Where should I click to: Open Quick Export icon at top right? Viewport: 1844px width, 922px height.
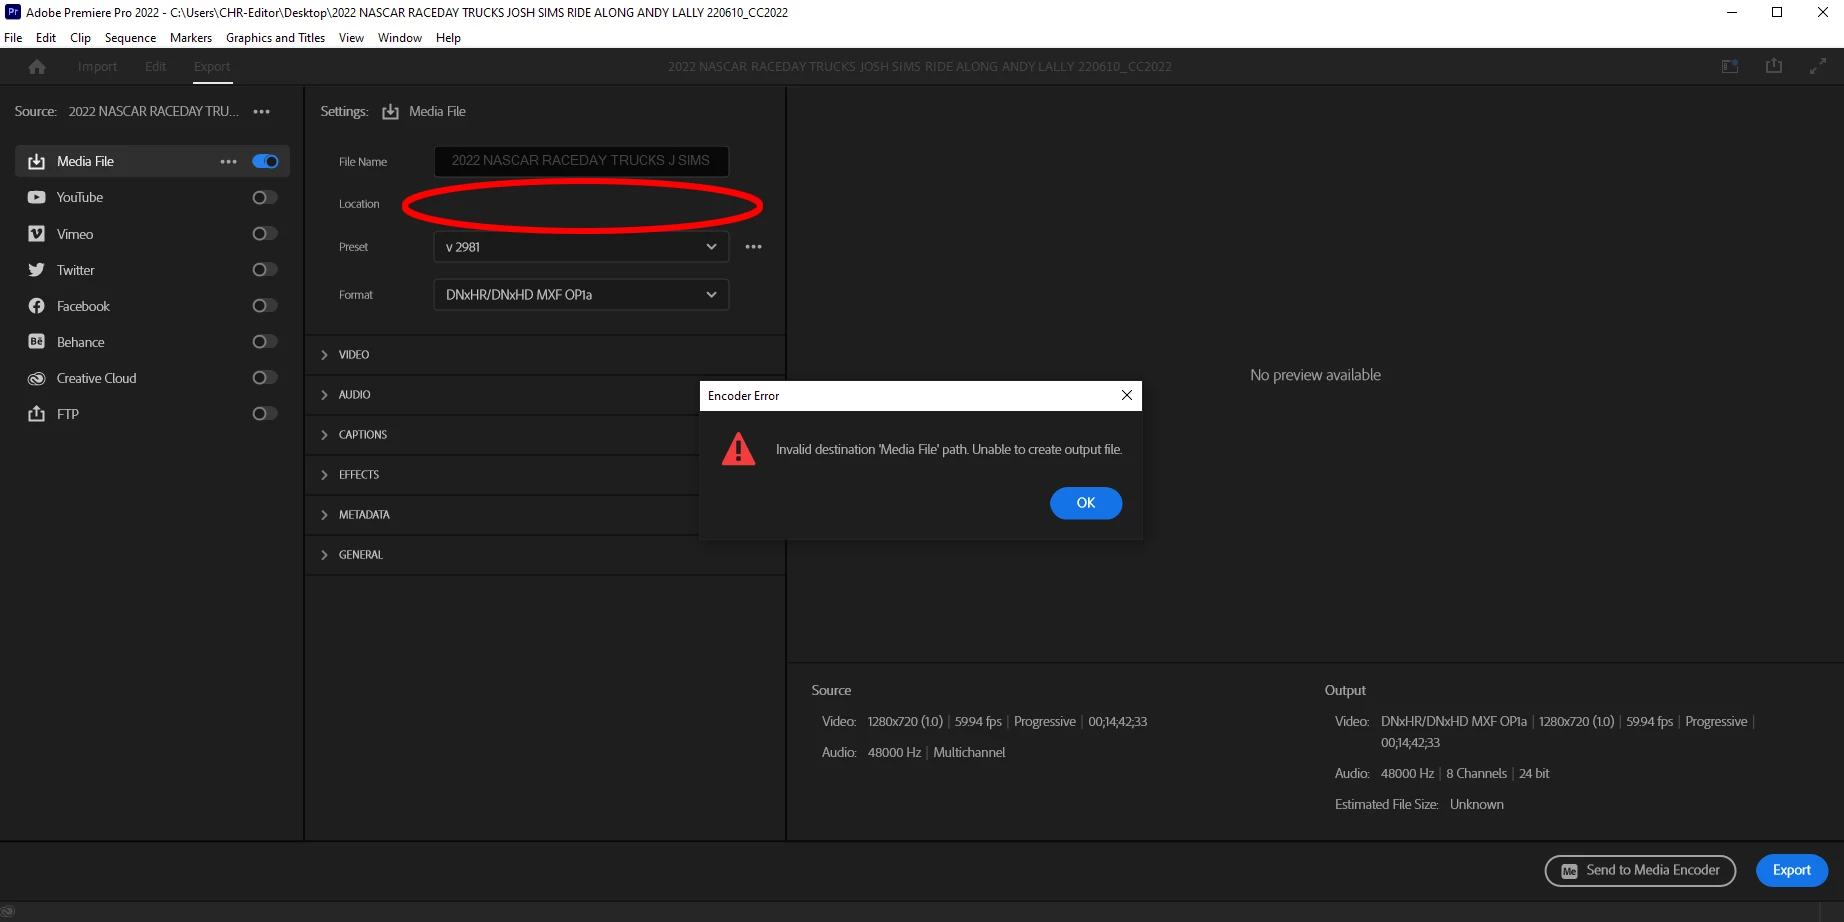tap(1774, 66)
